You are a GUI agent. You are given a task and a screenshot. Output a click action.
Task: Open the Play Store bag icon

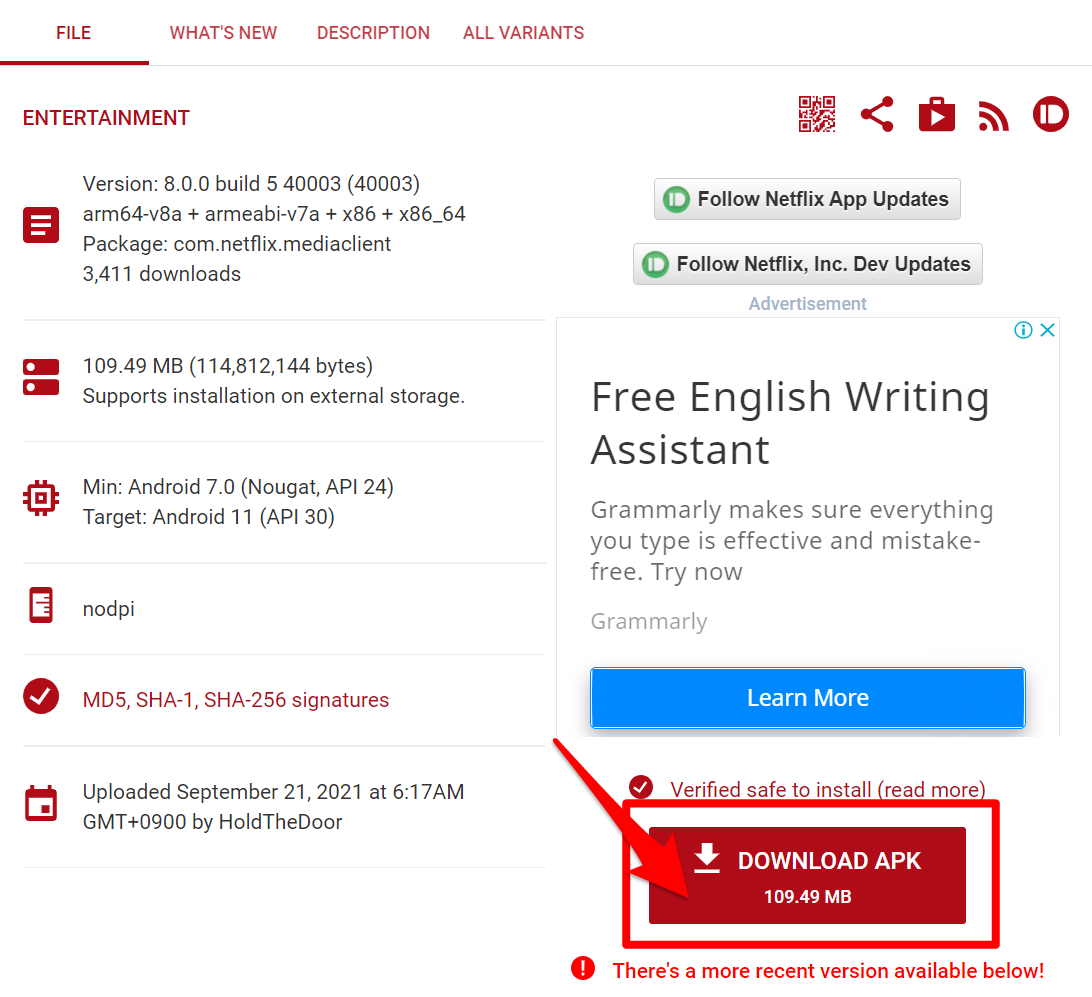pos(937,114)
